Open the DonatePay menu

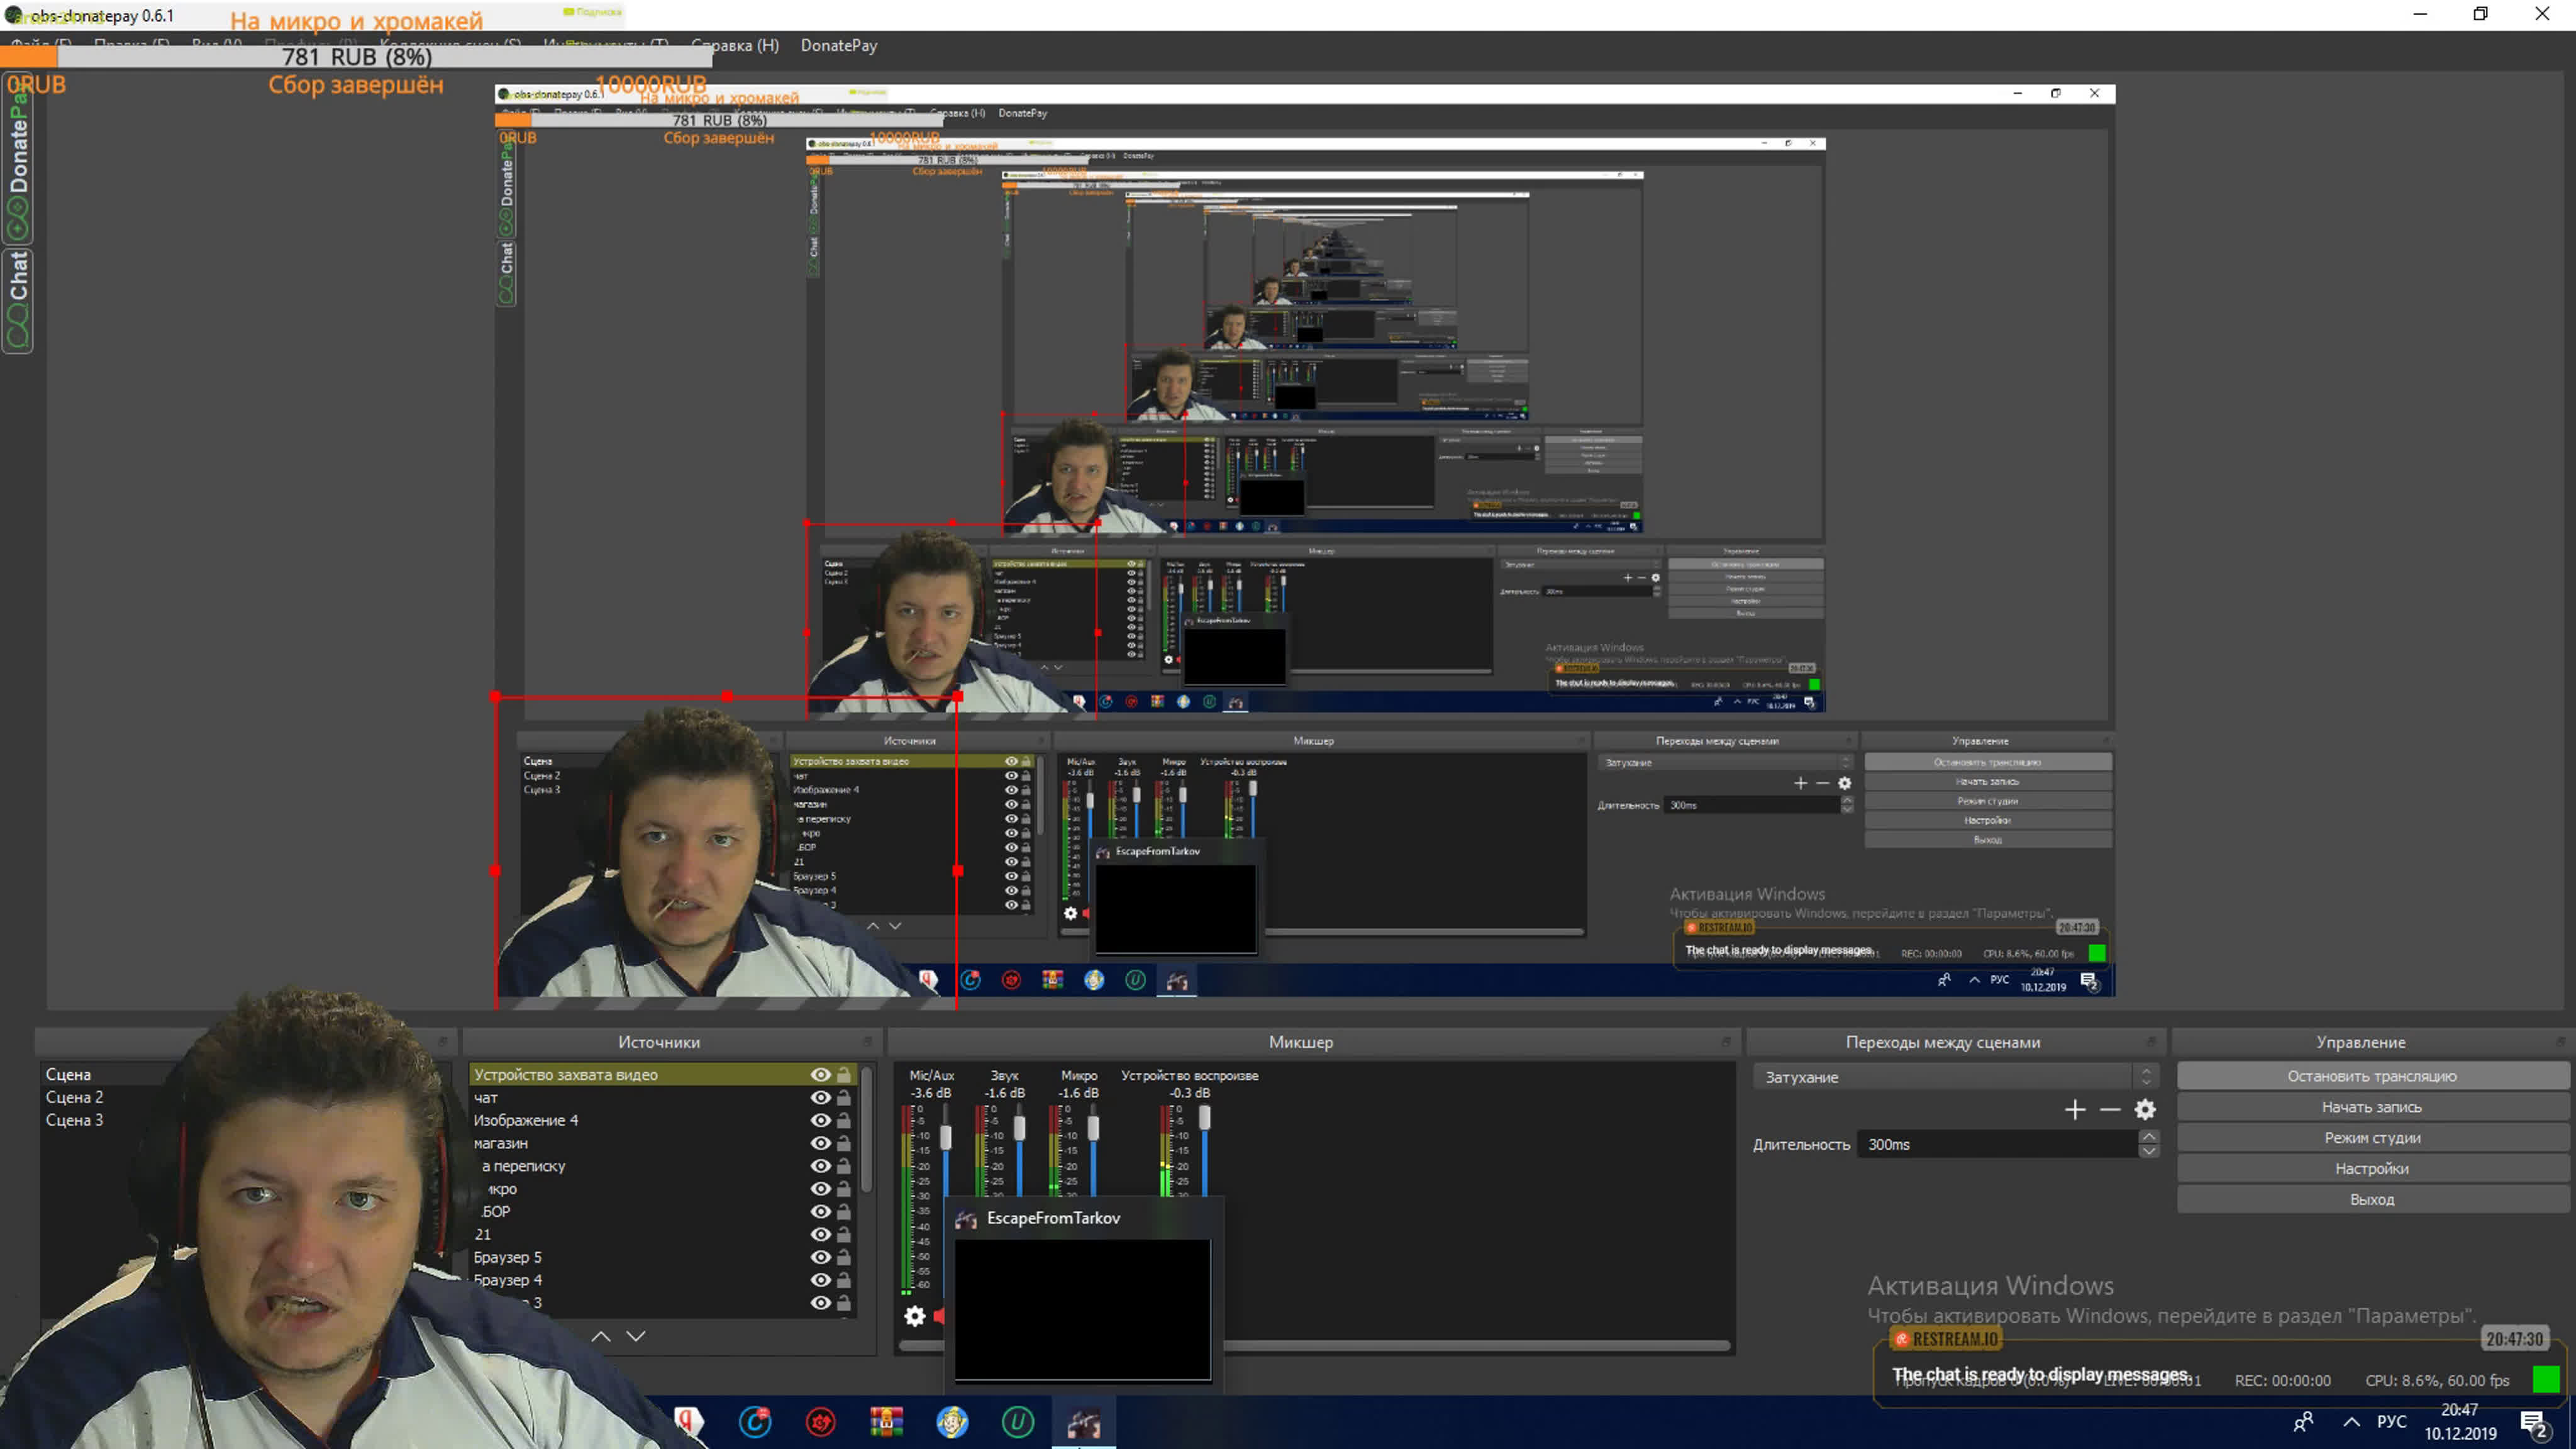pyautogui.click(x=839, y=45)
